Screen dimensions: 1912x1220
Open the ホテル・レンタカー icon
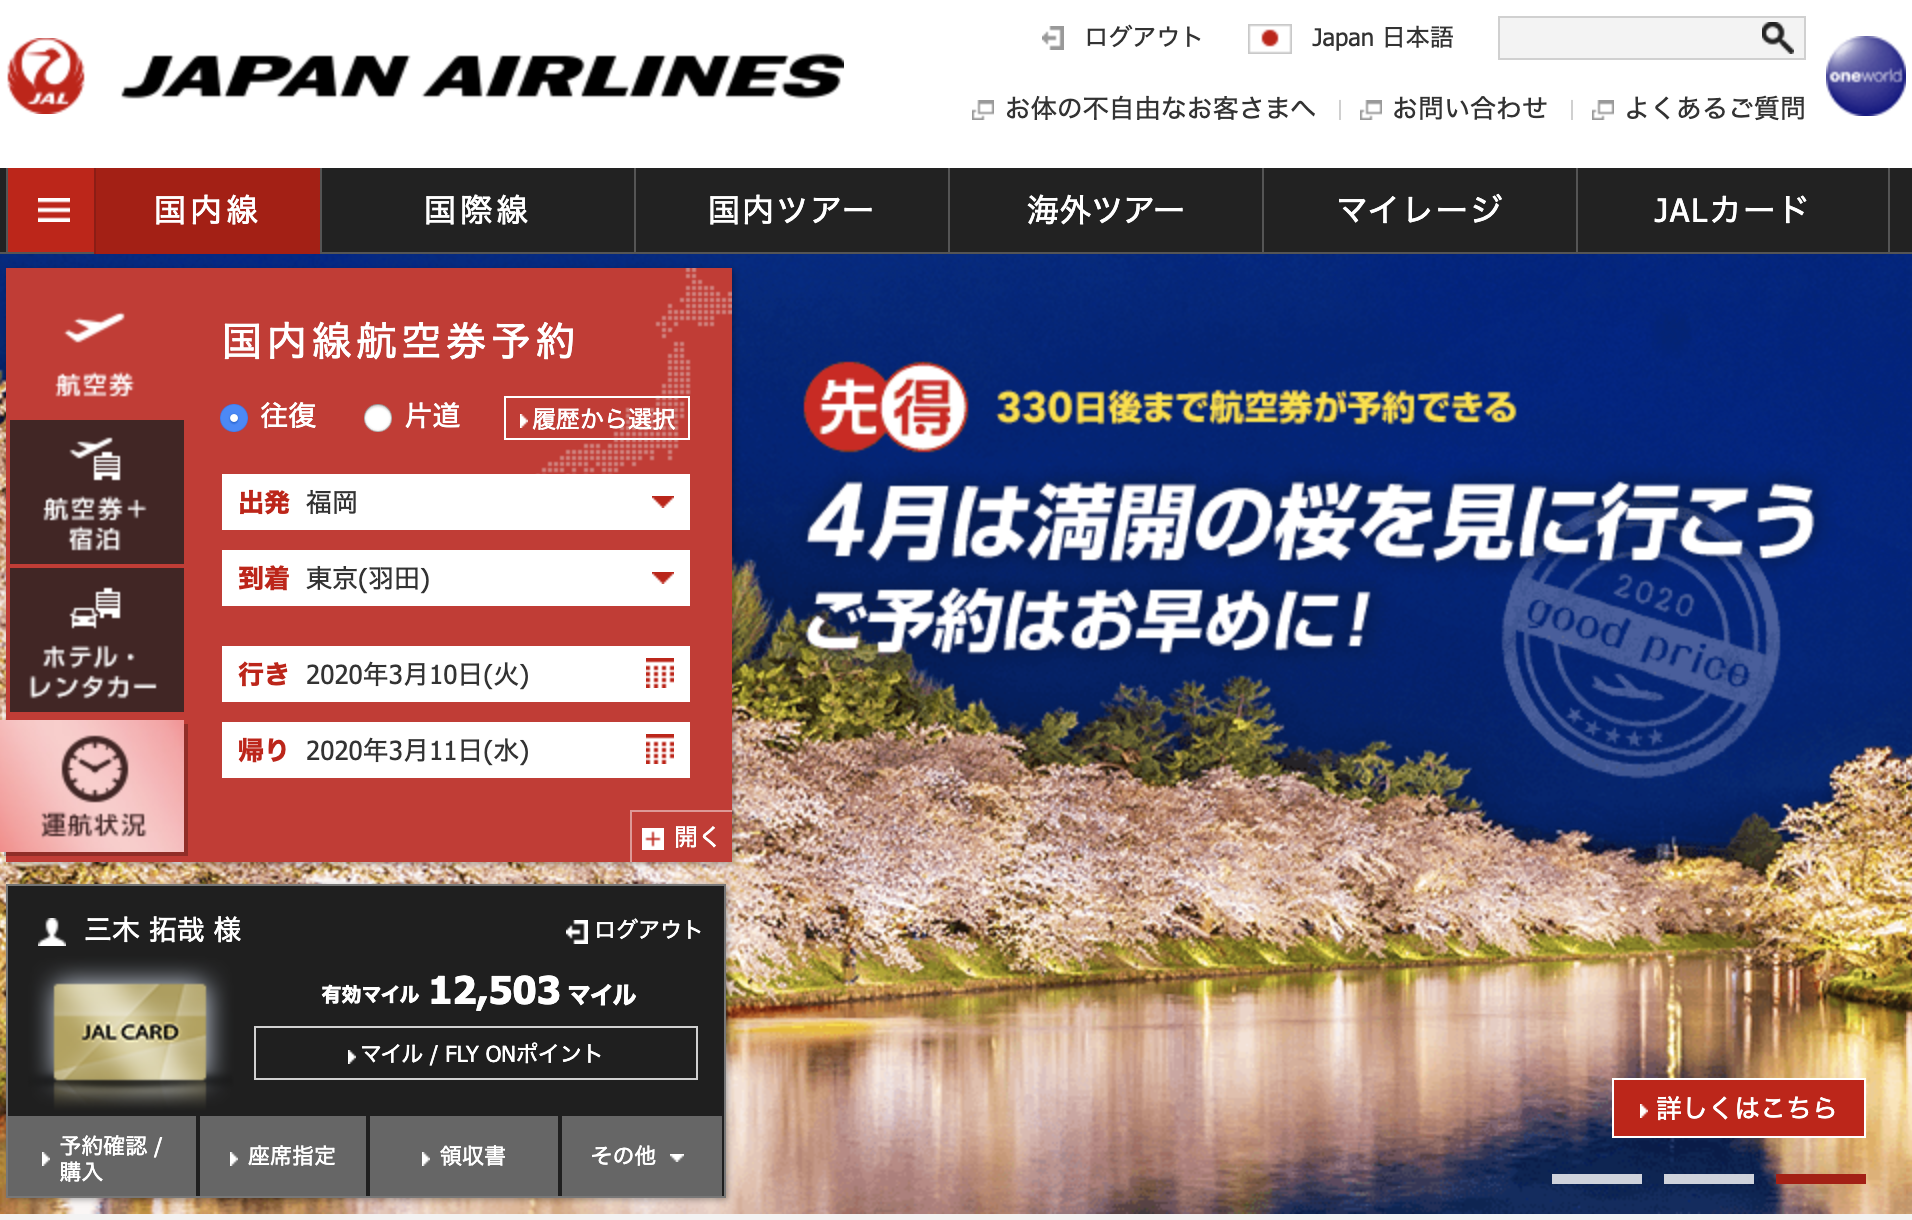point(96,606)
